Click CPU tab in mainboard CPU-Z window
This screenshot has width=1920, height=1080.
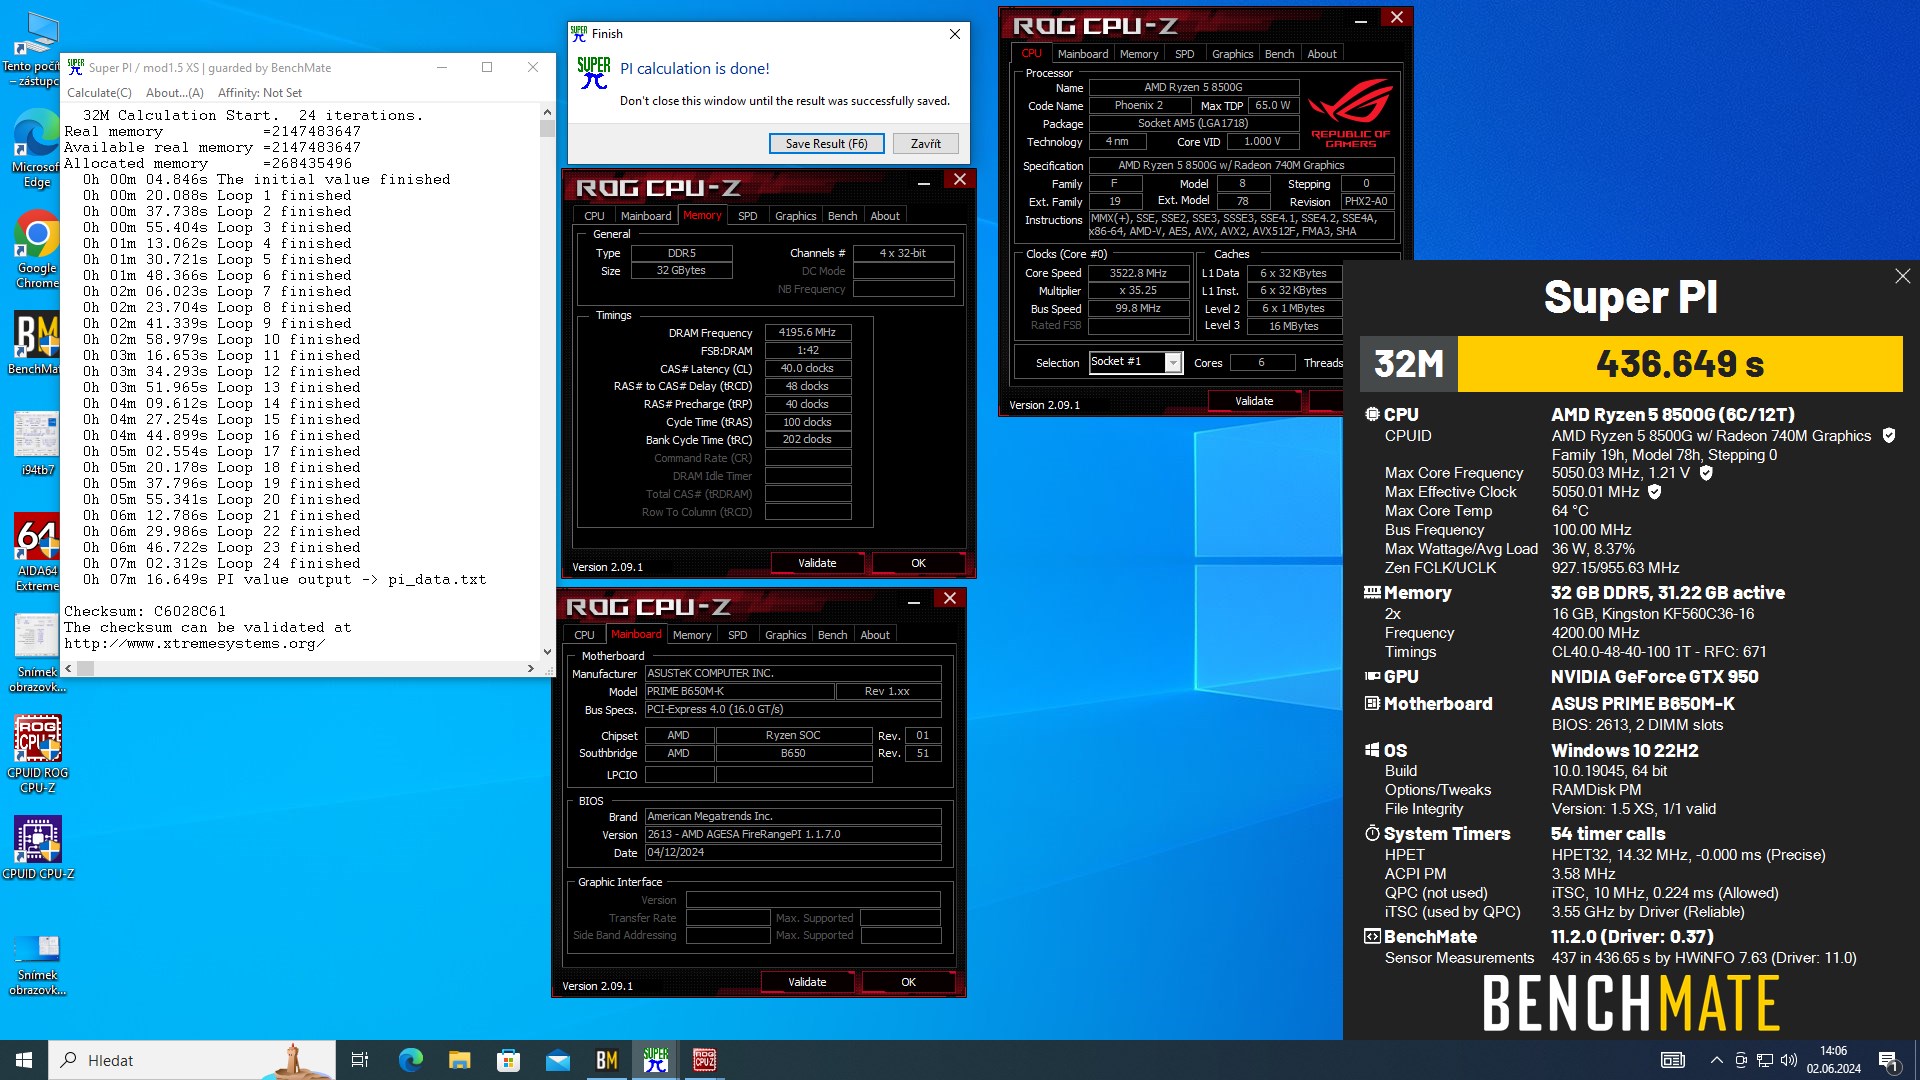[x=584, y=635]
